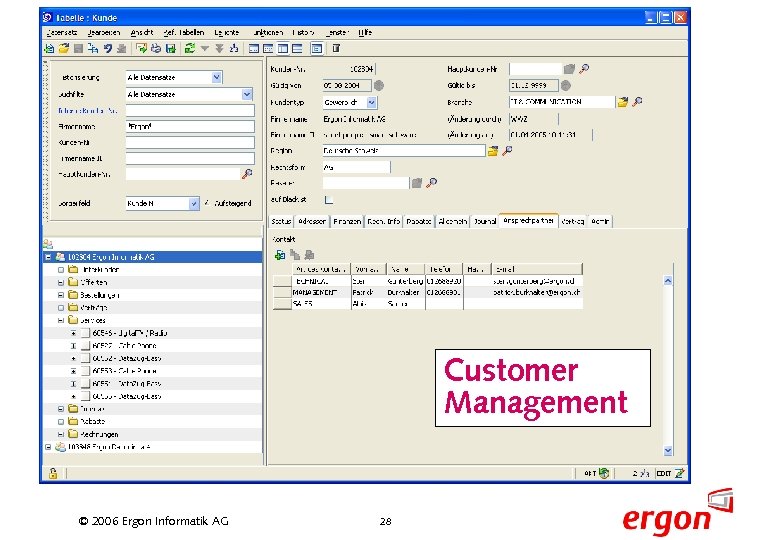Click the double down arrow toolbar icon

pyautogui.click(x=219, y=48)
